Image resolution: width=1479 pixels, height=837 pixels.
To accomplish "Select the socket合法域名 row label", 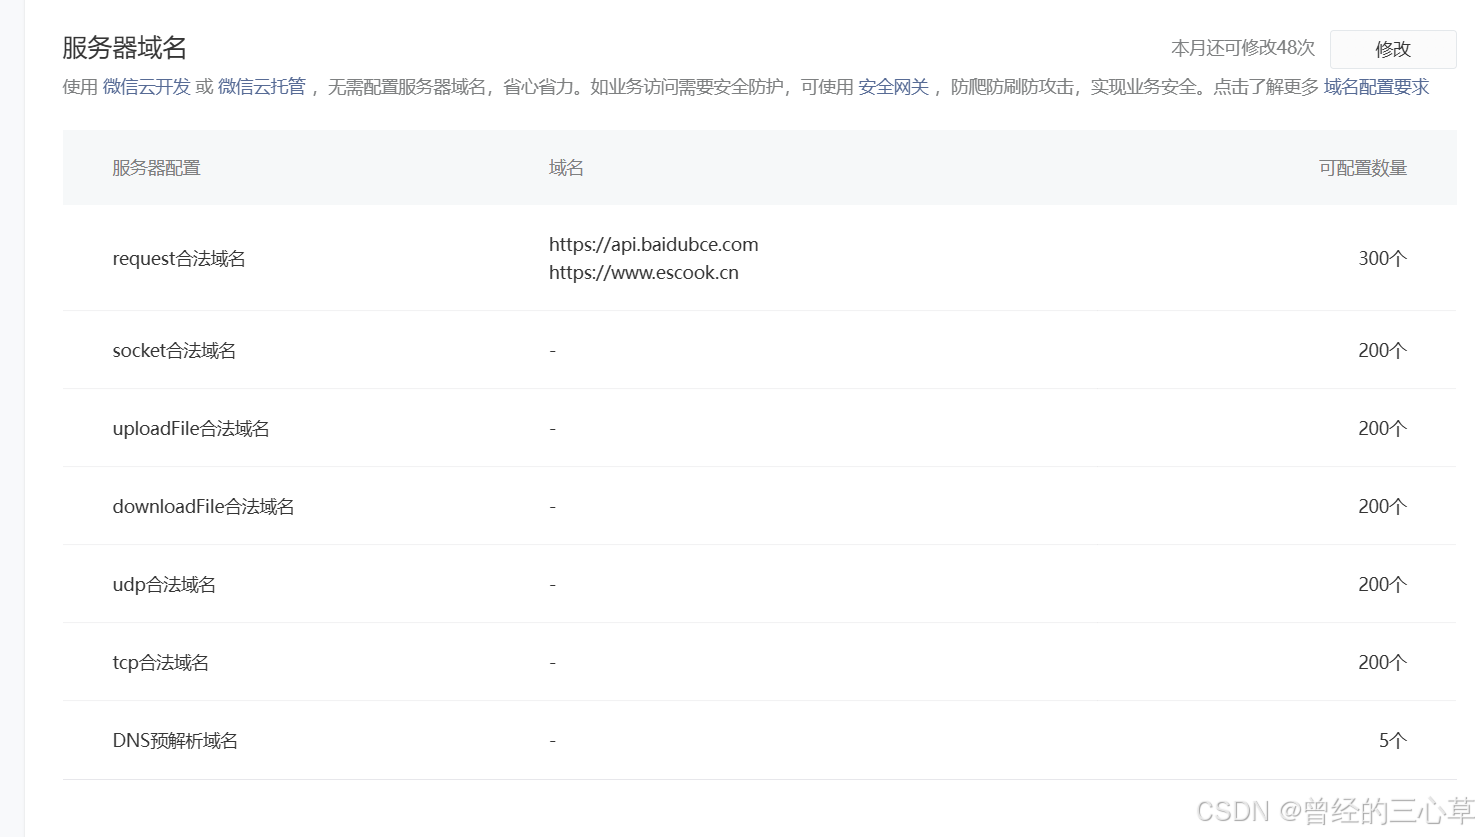I will click(174, 351).
